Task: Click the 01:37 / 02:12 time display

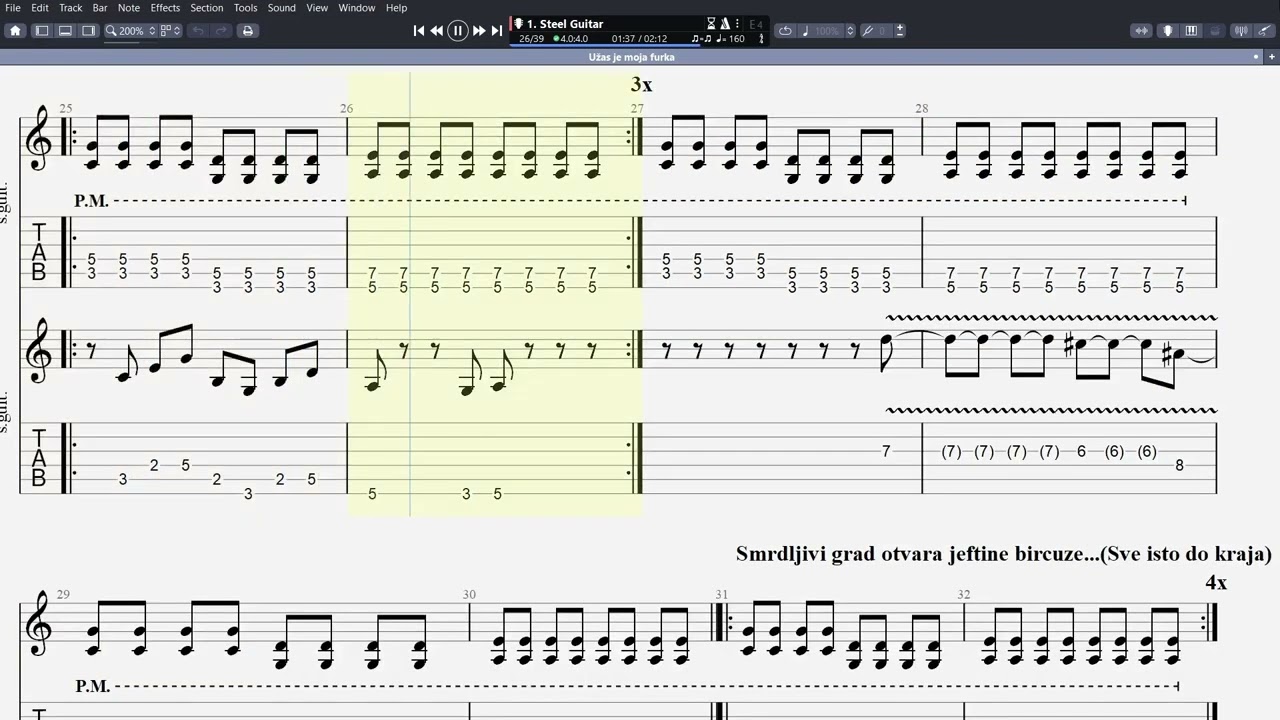Action: coord(639,39)
